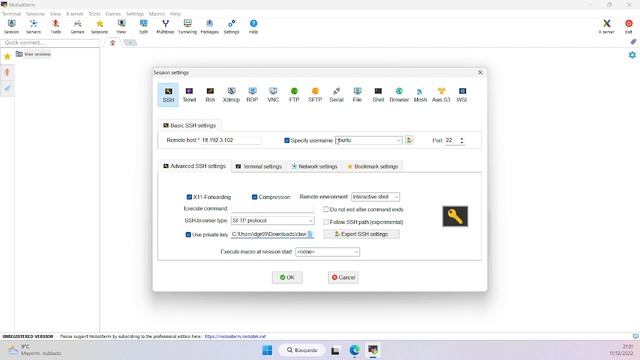Click the browse file icon in private key field
This screenshot has width=640, height=360.
310,234
